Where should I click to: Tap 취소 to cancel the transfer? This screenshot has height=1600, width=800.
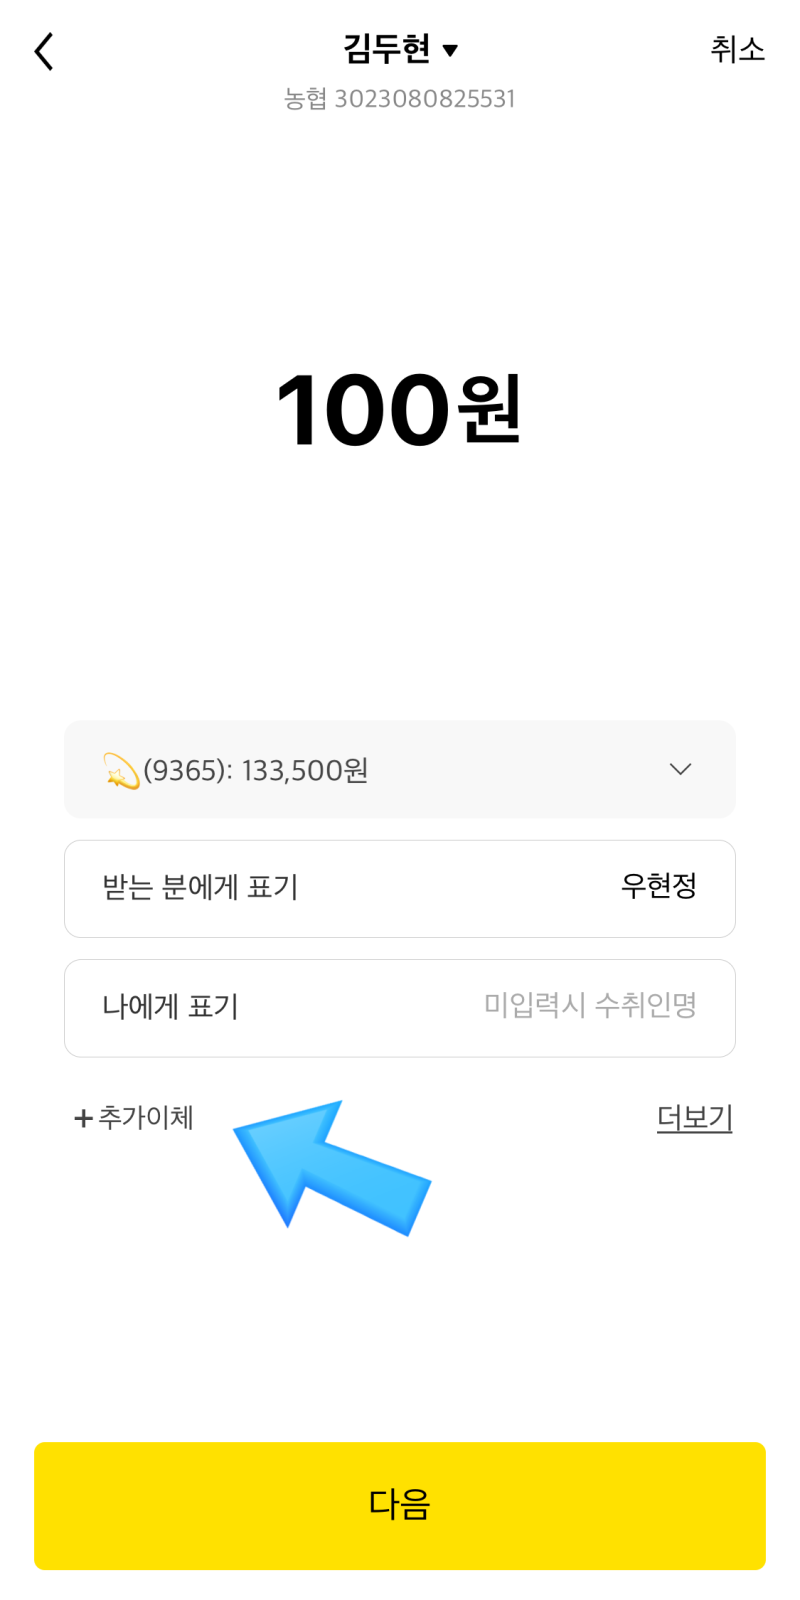click(738, 50)
